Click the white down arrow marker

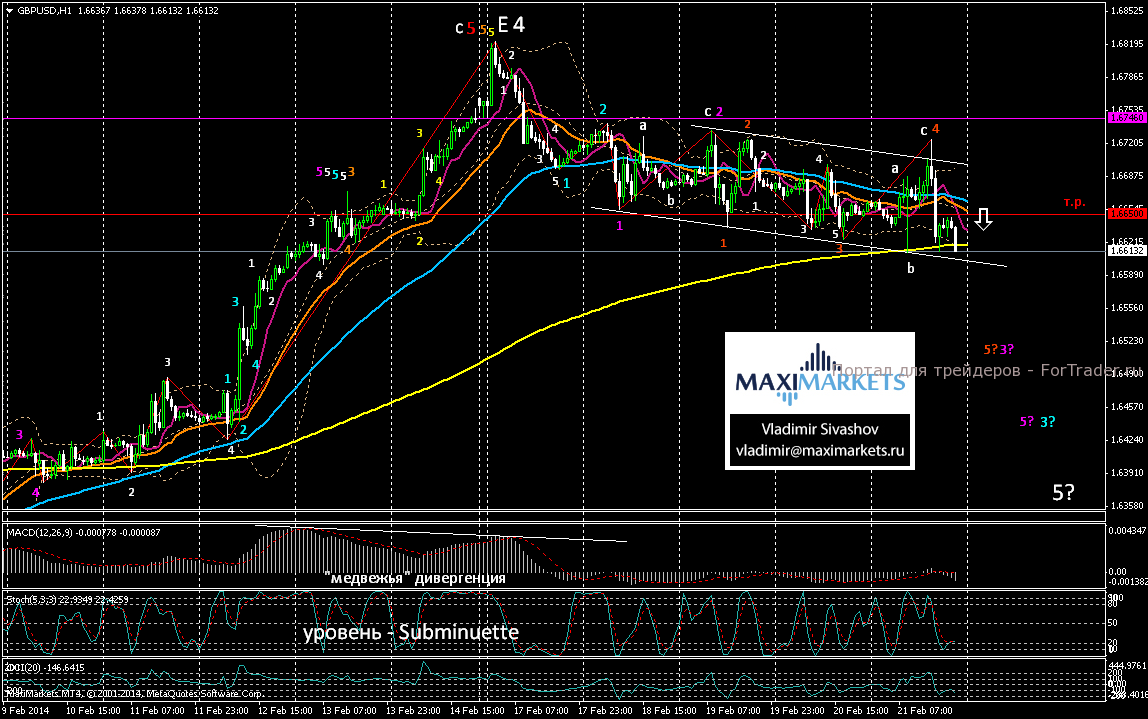click(x=983, y=219)
